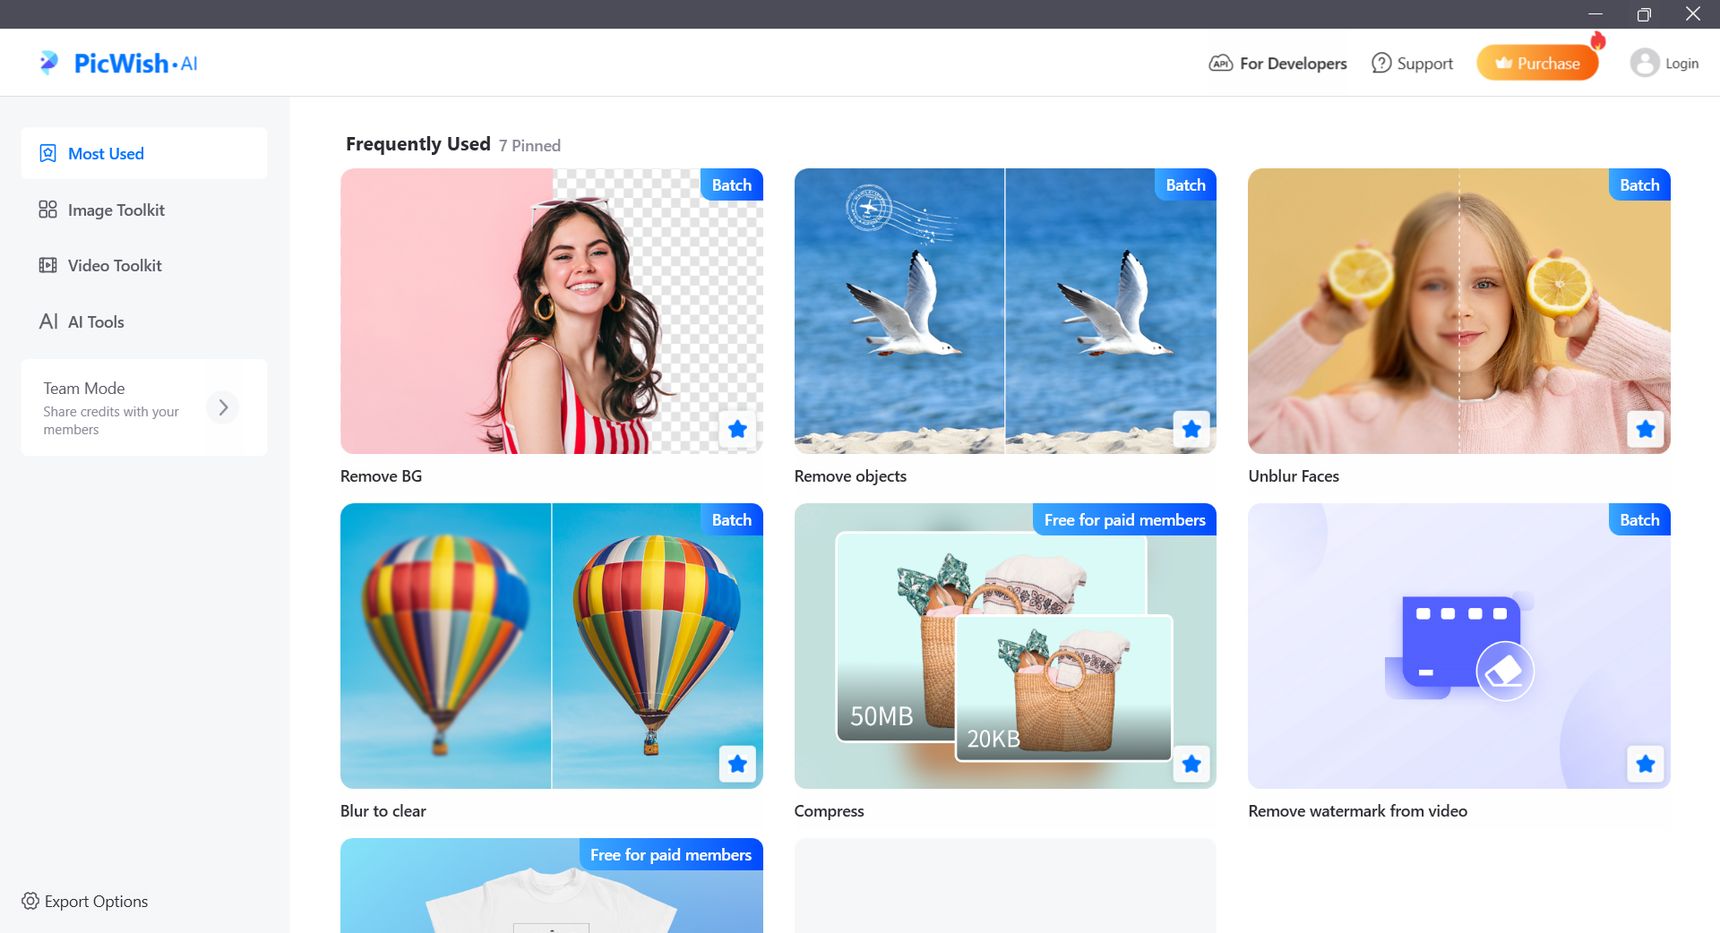Unpin Remove BG using its star
The height and width of the screenshot is (933, 1720).
[737, 429]
